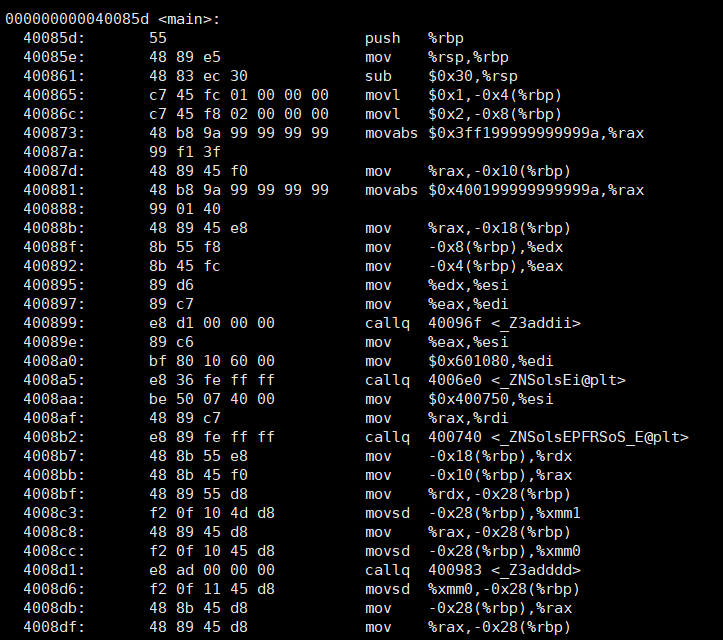The width and height of the screenshot is (723, 640).
Task: Click the main function header line
Action: click(113, 19)
